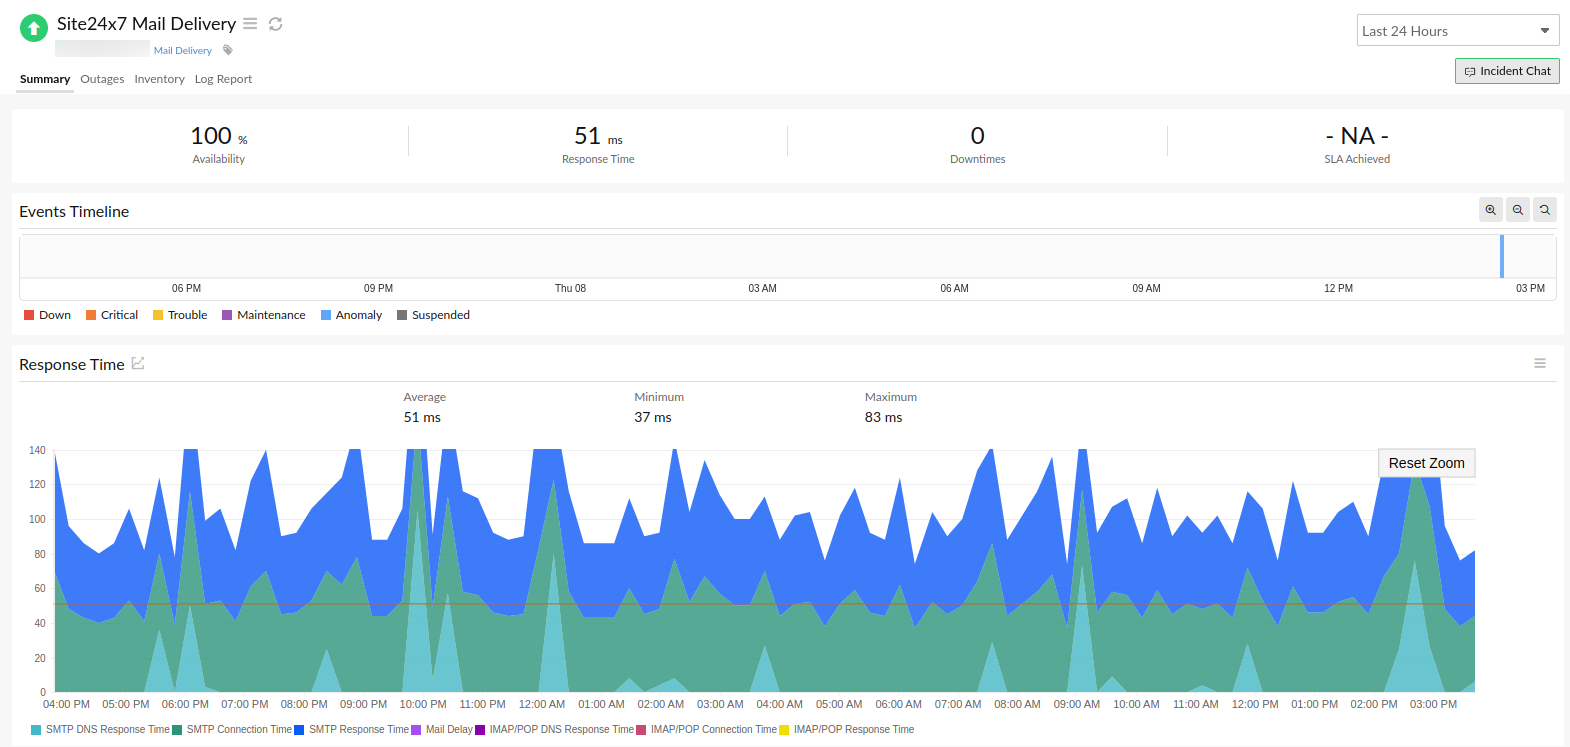Zoom in on the Events Timeline
The width and height of the screenshot is (1570, 747).
point(1490,210)
